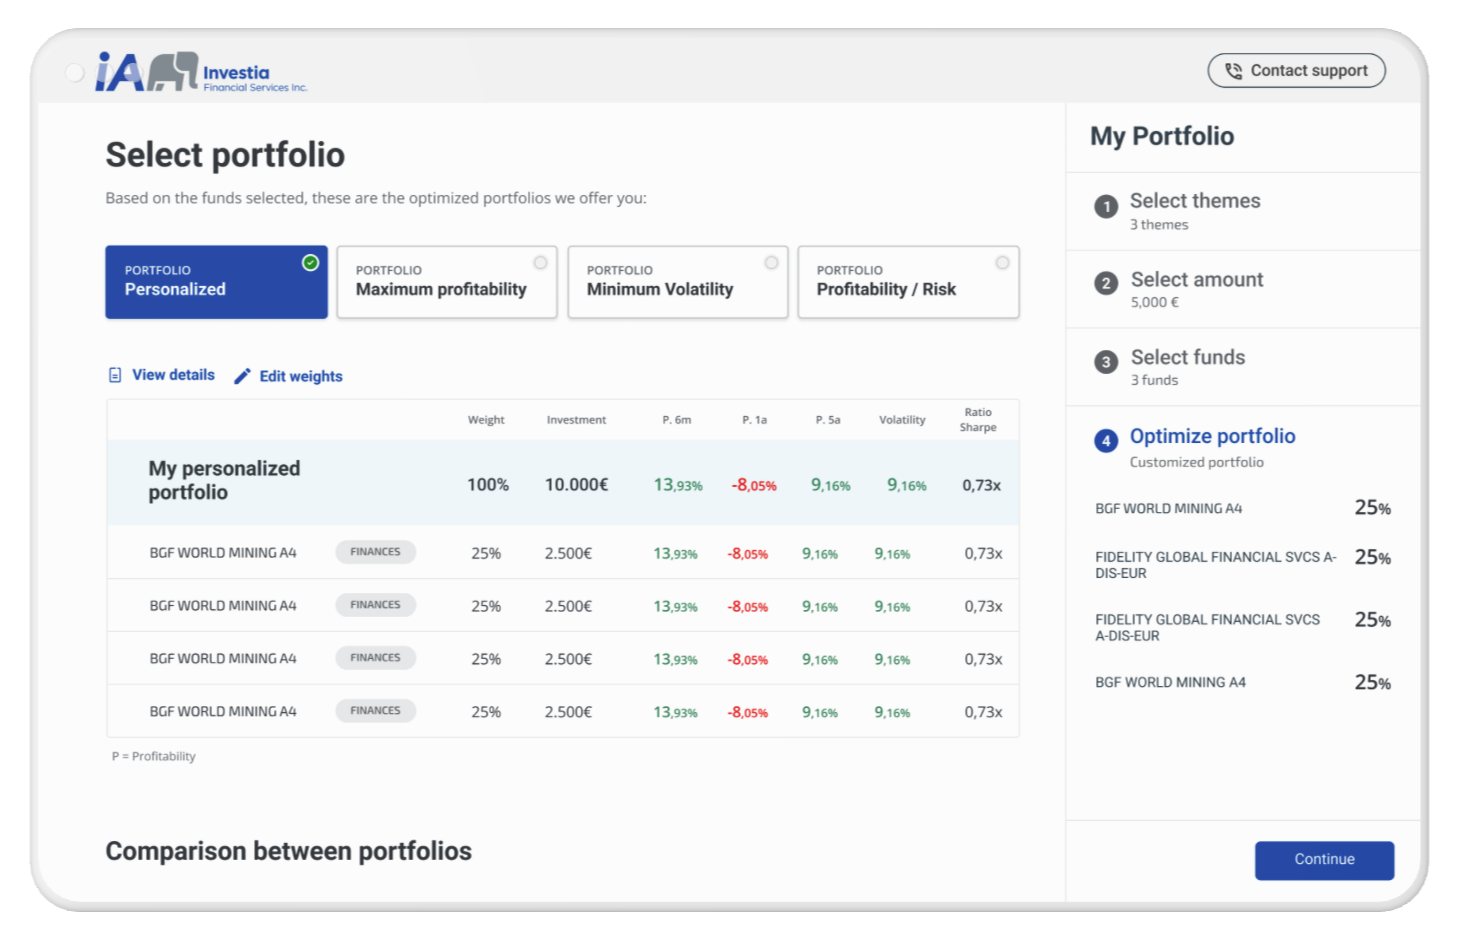Click the Contact support button
Screen dimensions: 1459x940
1296,71
